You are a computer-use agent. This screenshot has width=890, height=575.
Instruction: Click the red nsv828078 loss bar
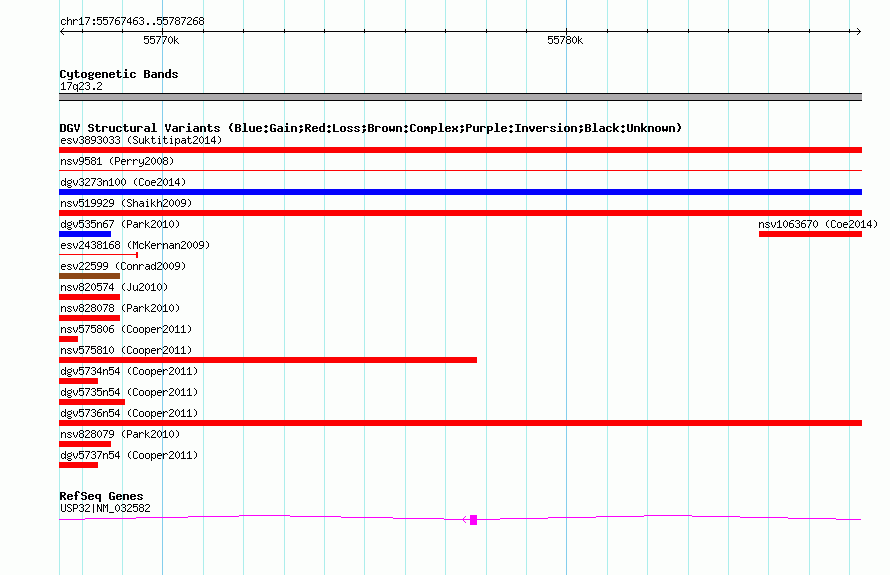pos(90,318)
